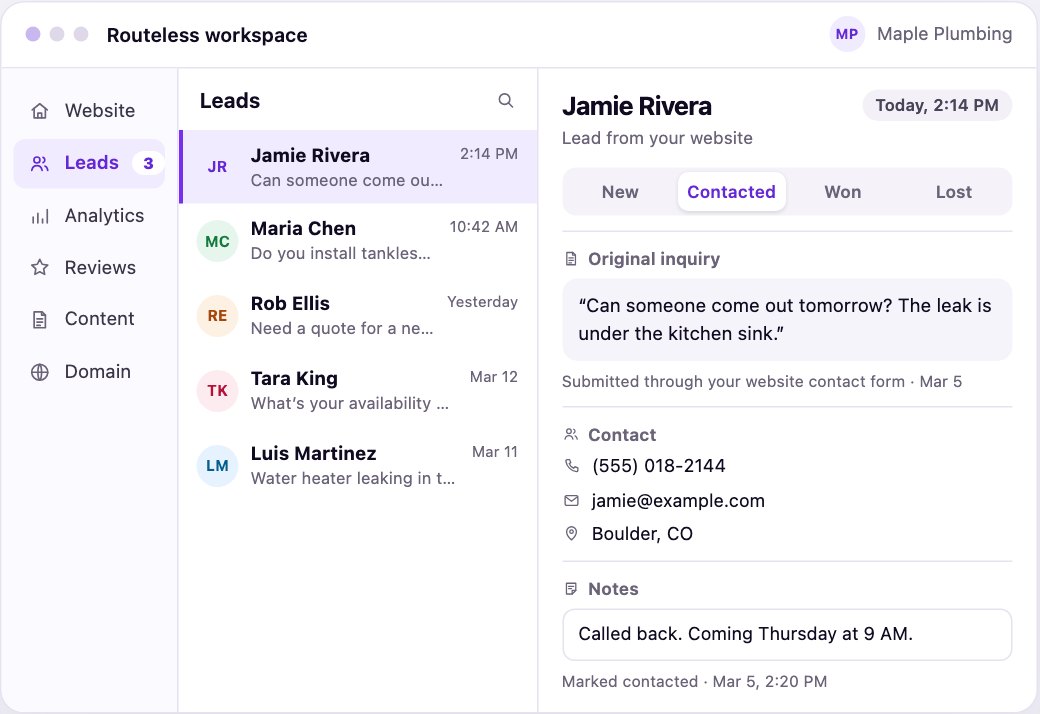Click the TK avatar for Tara King
This screenshot has height=714, width=1040.
tap(218, 391)
